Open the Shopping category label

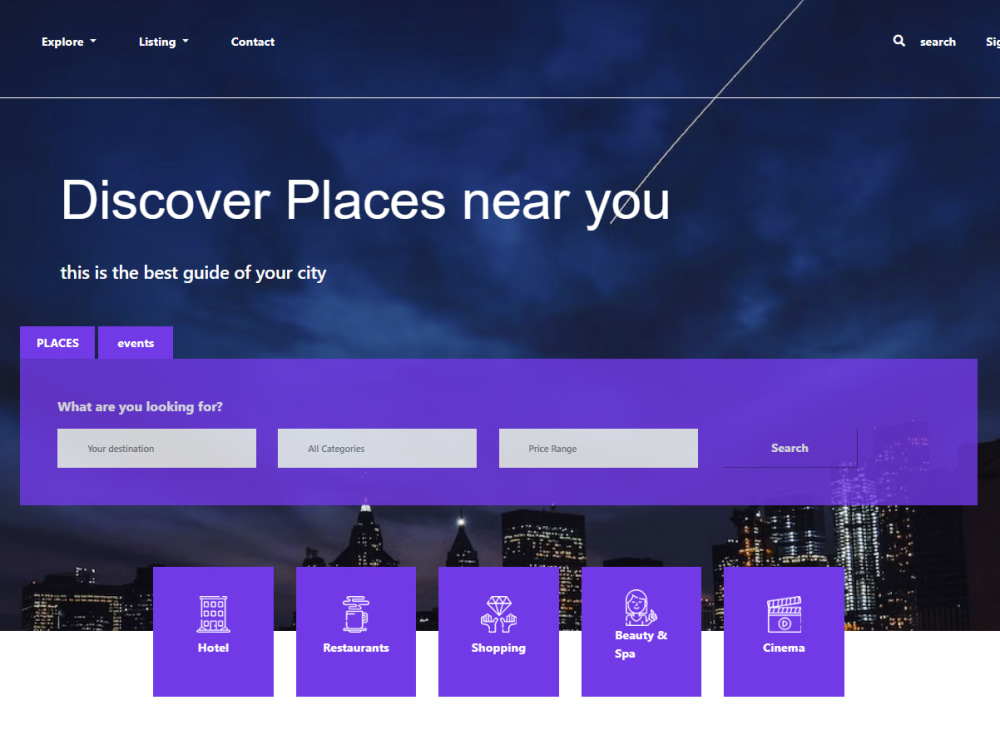click(x=499, y=648)
